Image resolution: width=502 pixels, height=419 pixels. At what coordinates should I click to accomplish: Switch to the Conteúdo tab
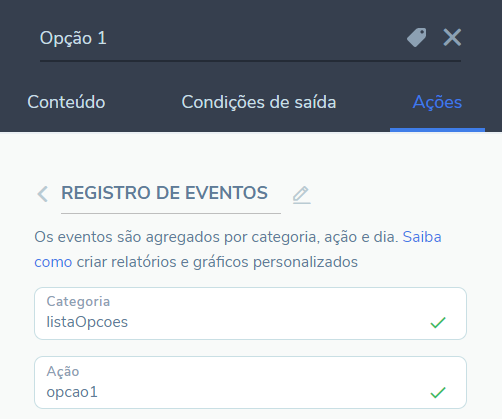click(66, 102)
